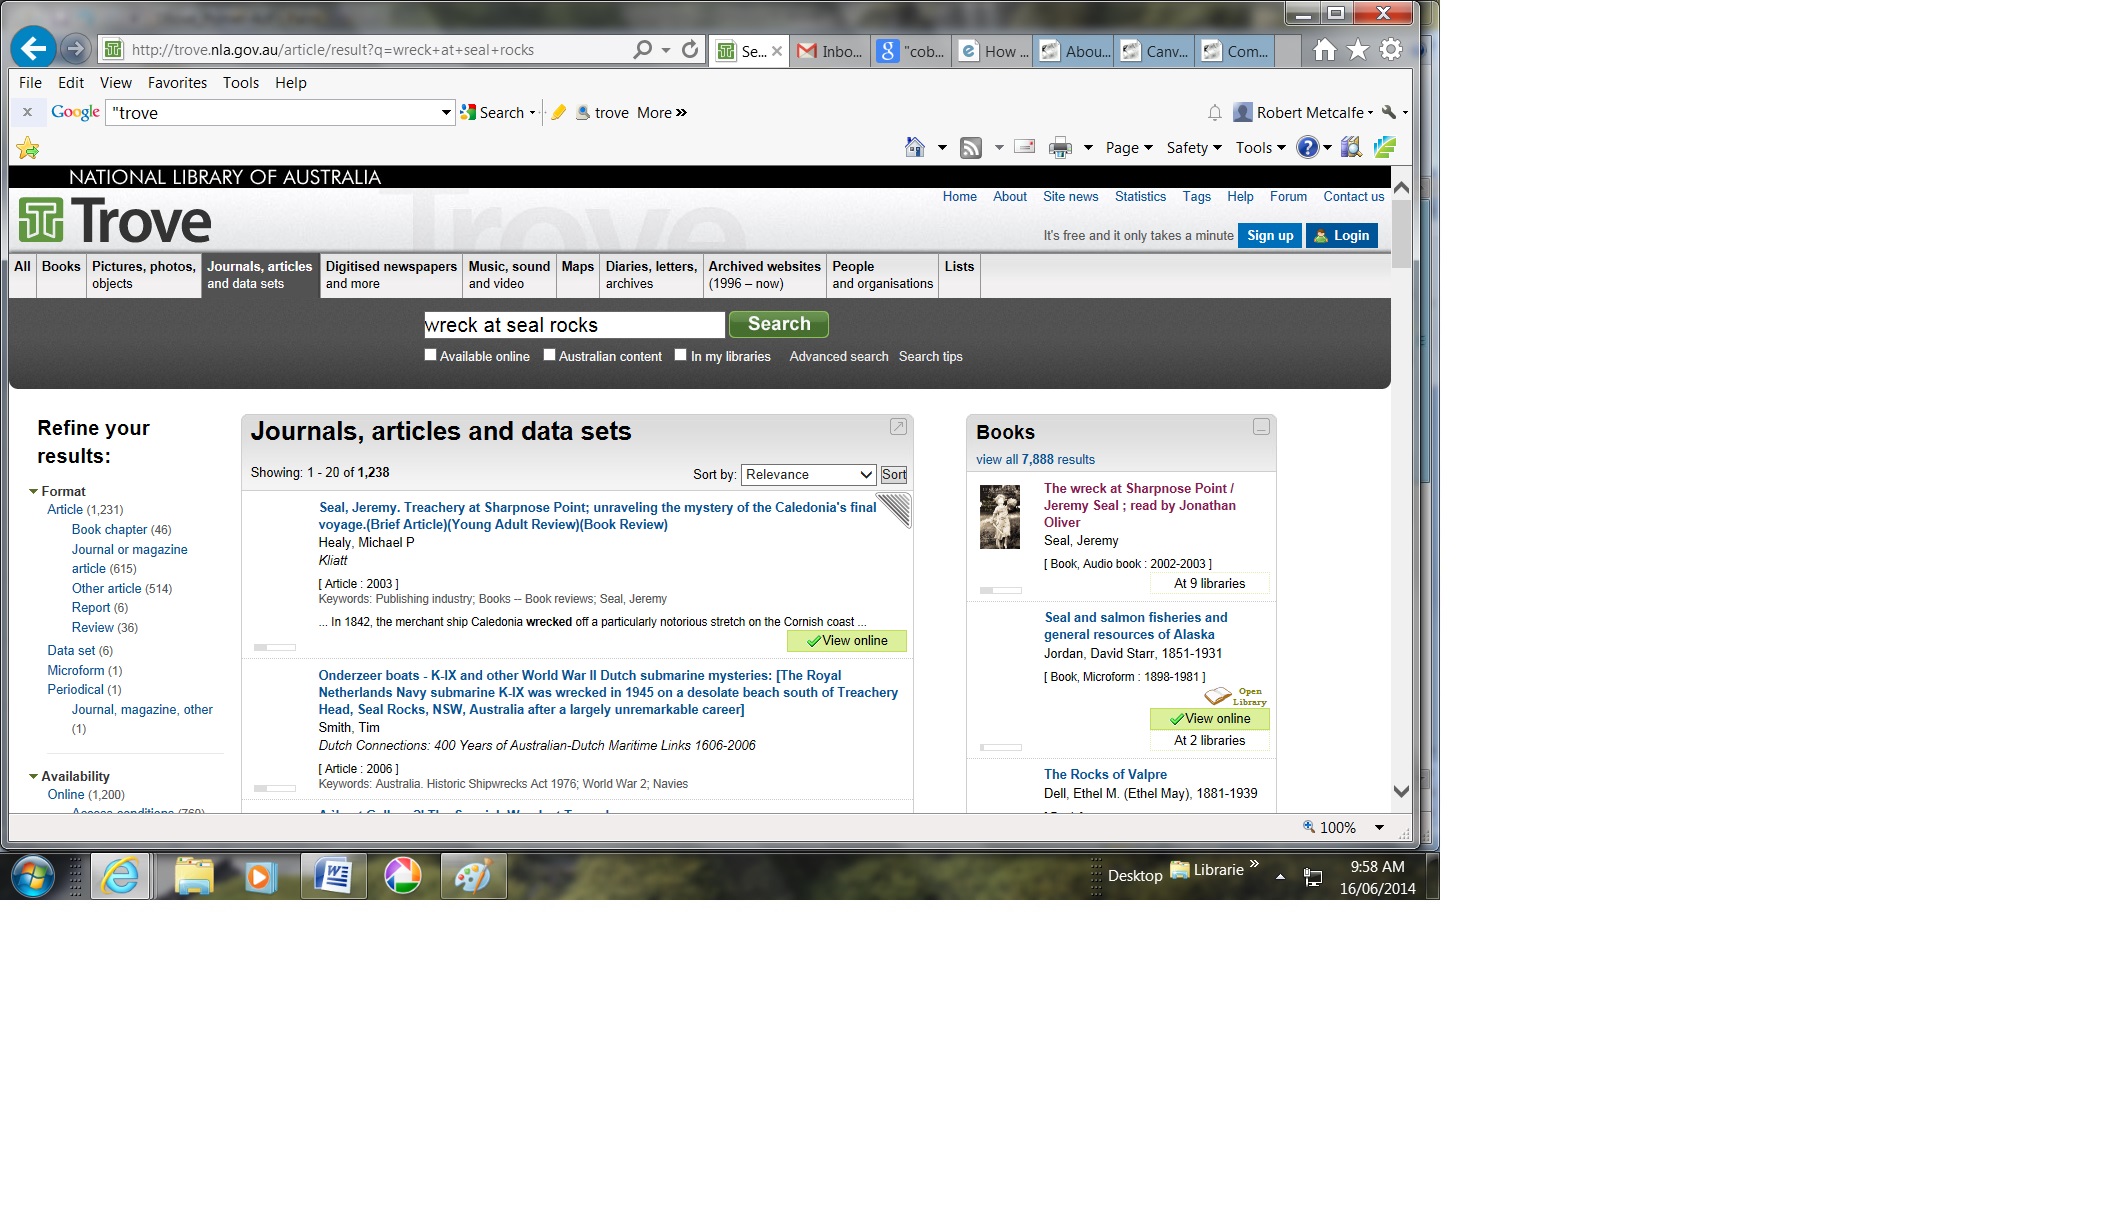Image resolution: width=2109 pixels, height=1212 pixels.
Task: Open the Sort by Relevance dropdown
Action: pyautogui.click(x=808, y=474)
